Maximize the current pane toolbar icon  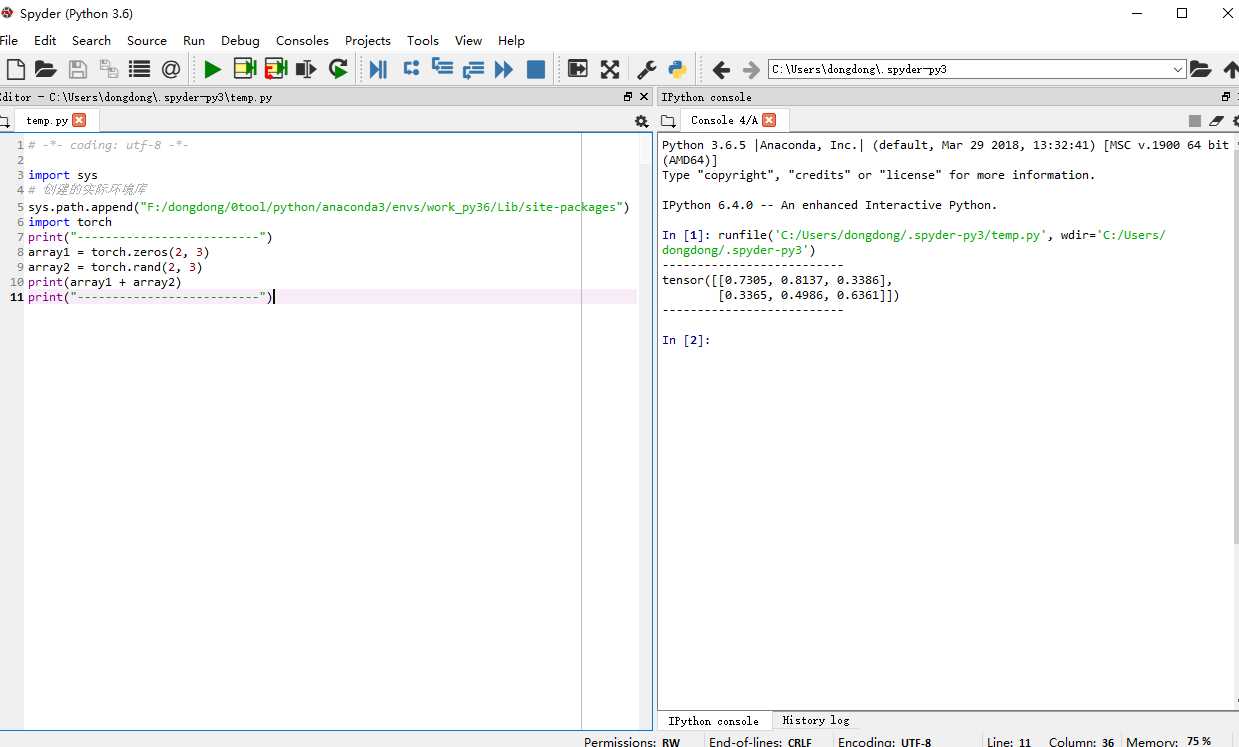pyautogui.click(x=578, y=69)
